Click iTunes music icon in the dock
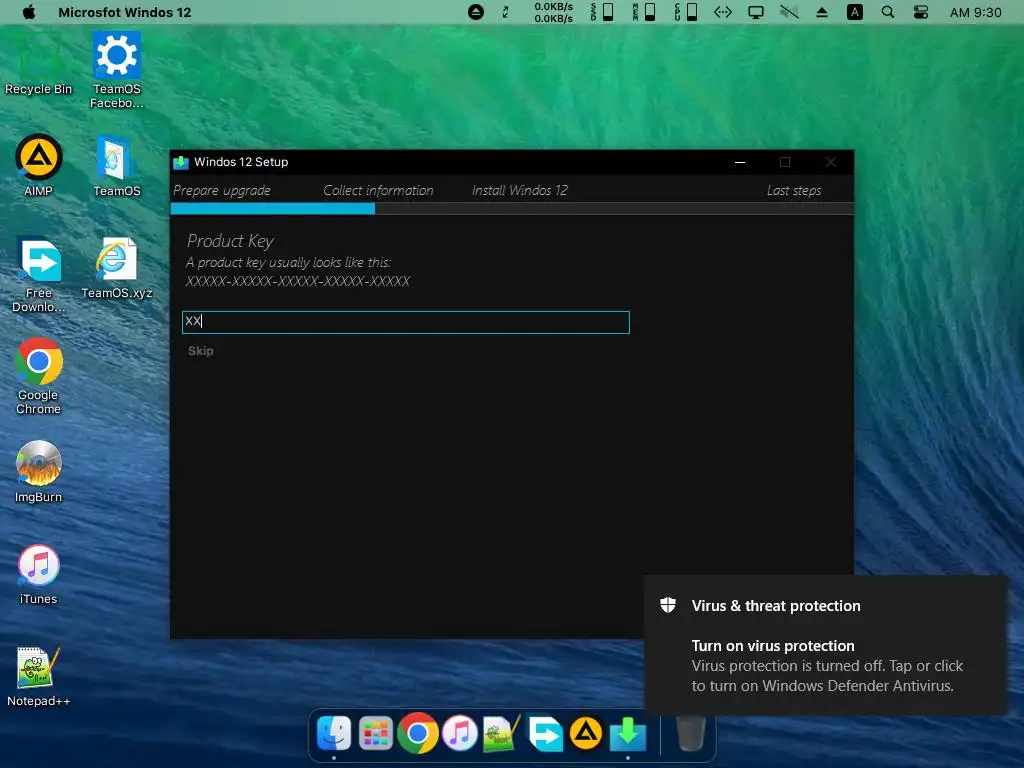 click(x=460, y=733)
